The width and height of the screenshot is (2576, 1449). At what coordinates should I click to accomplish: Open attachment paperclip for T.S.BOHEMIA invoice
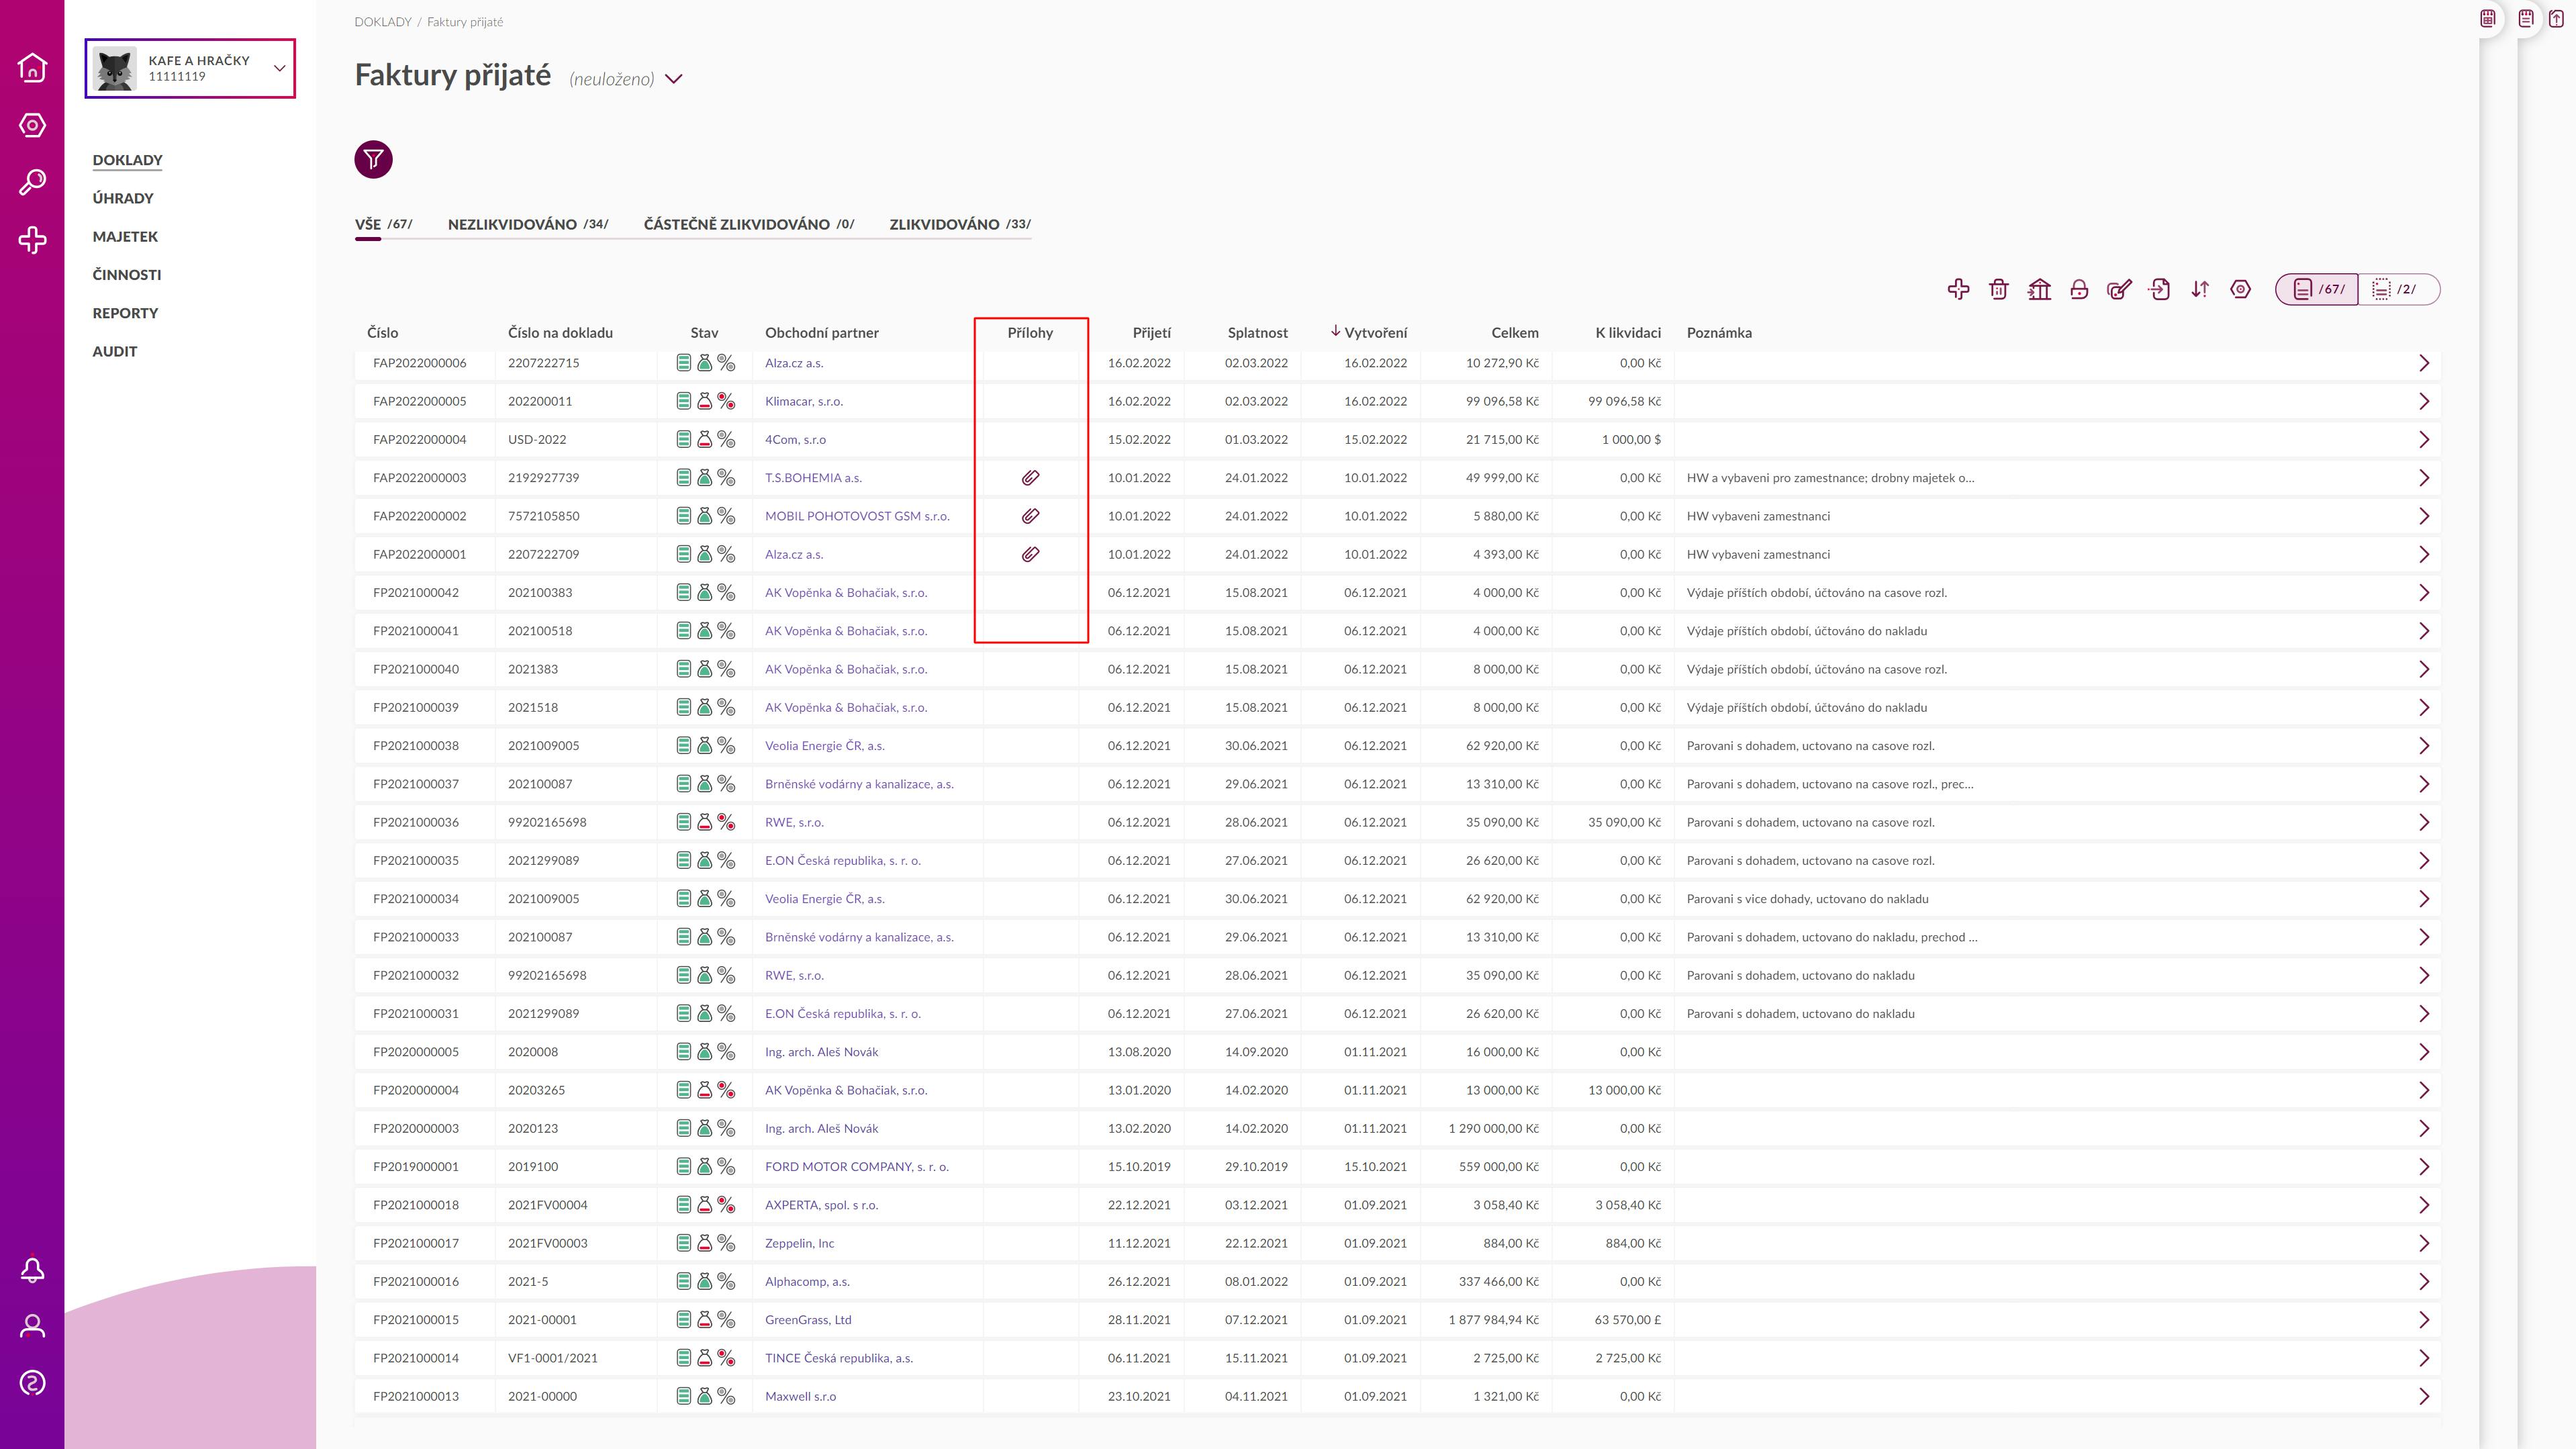[1030, 478]
